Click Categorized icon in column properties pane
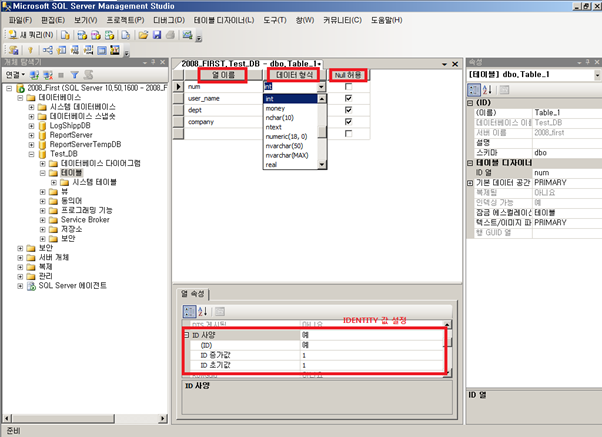Image resolution: width=602 pixels, height=437 pixels. click(189, 311)
